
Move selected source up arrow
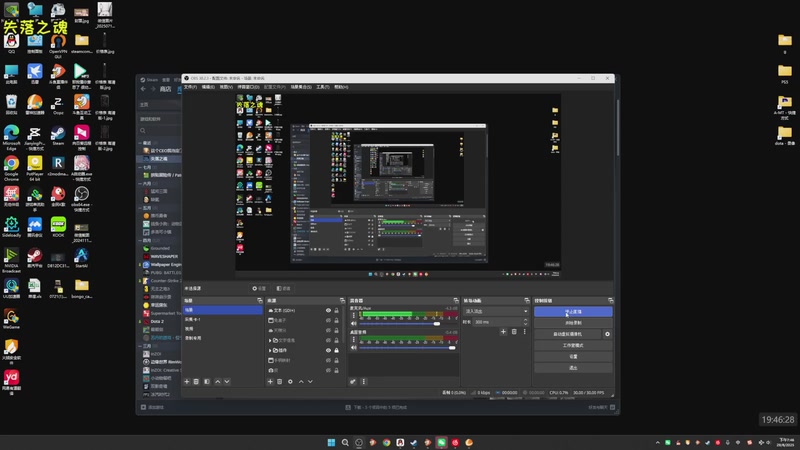[x=301, y=382]
